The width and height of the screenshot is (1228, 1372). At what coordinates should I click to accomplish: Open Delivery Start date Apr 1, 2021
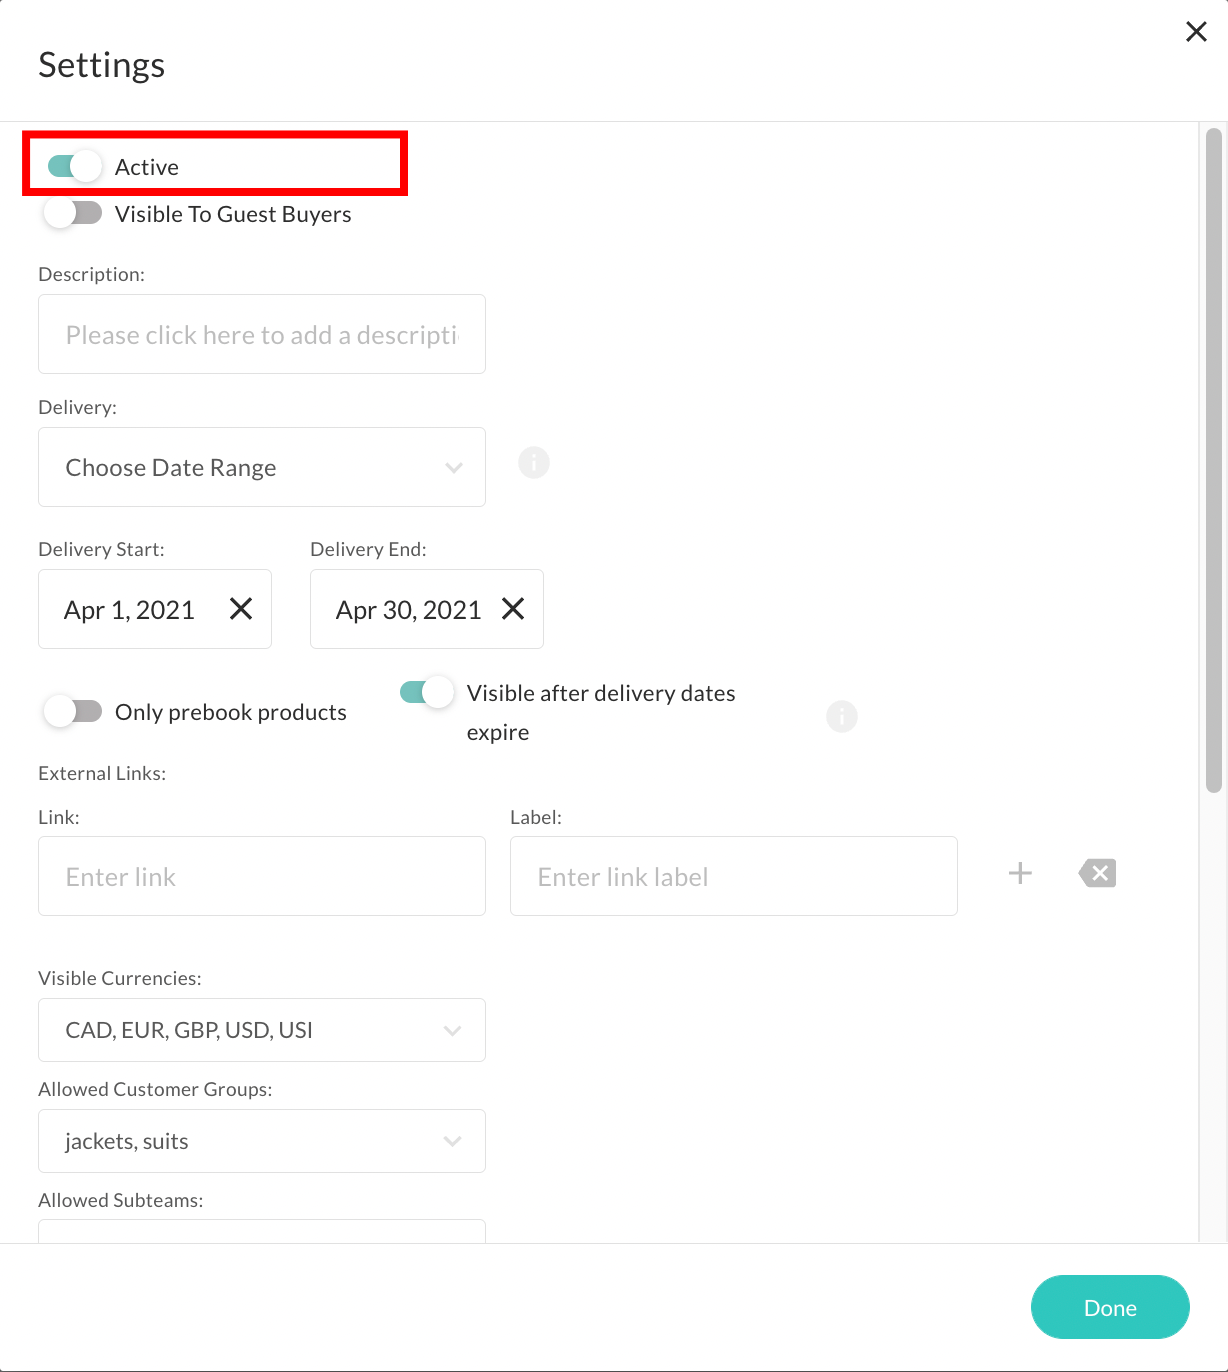(155, 609)
